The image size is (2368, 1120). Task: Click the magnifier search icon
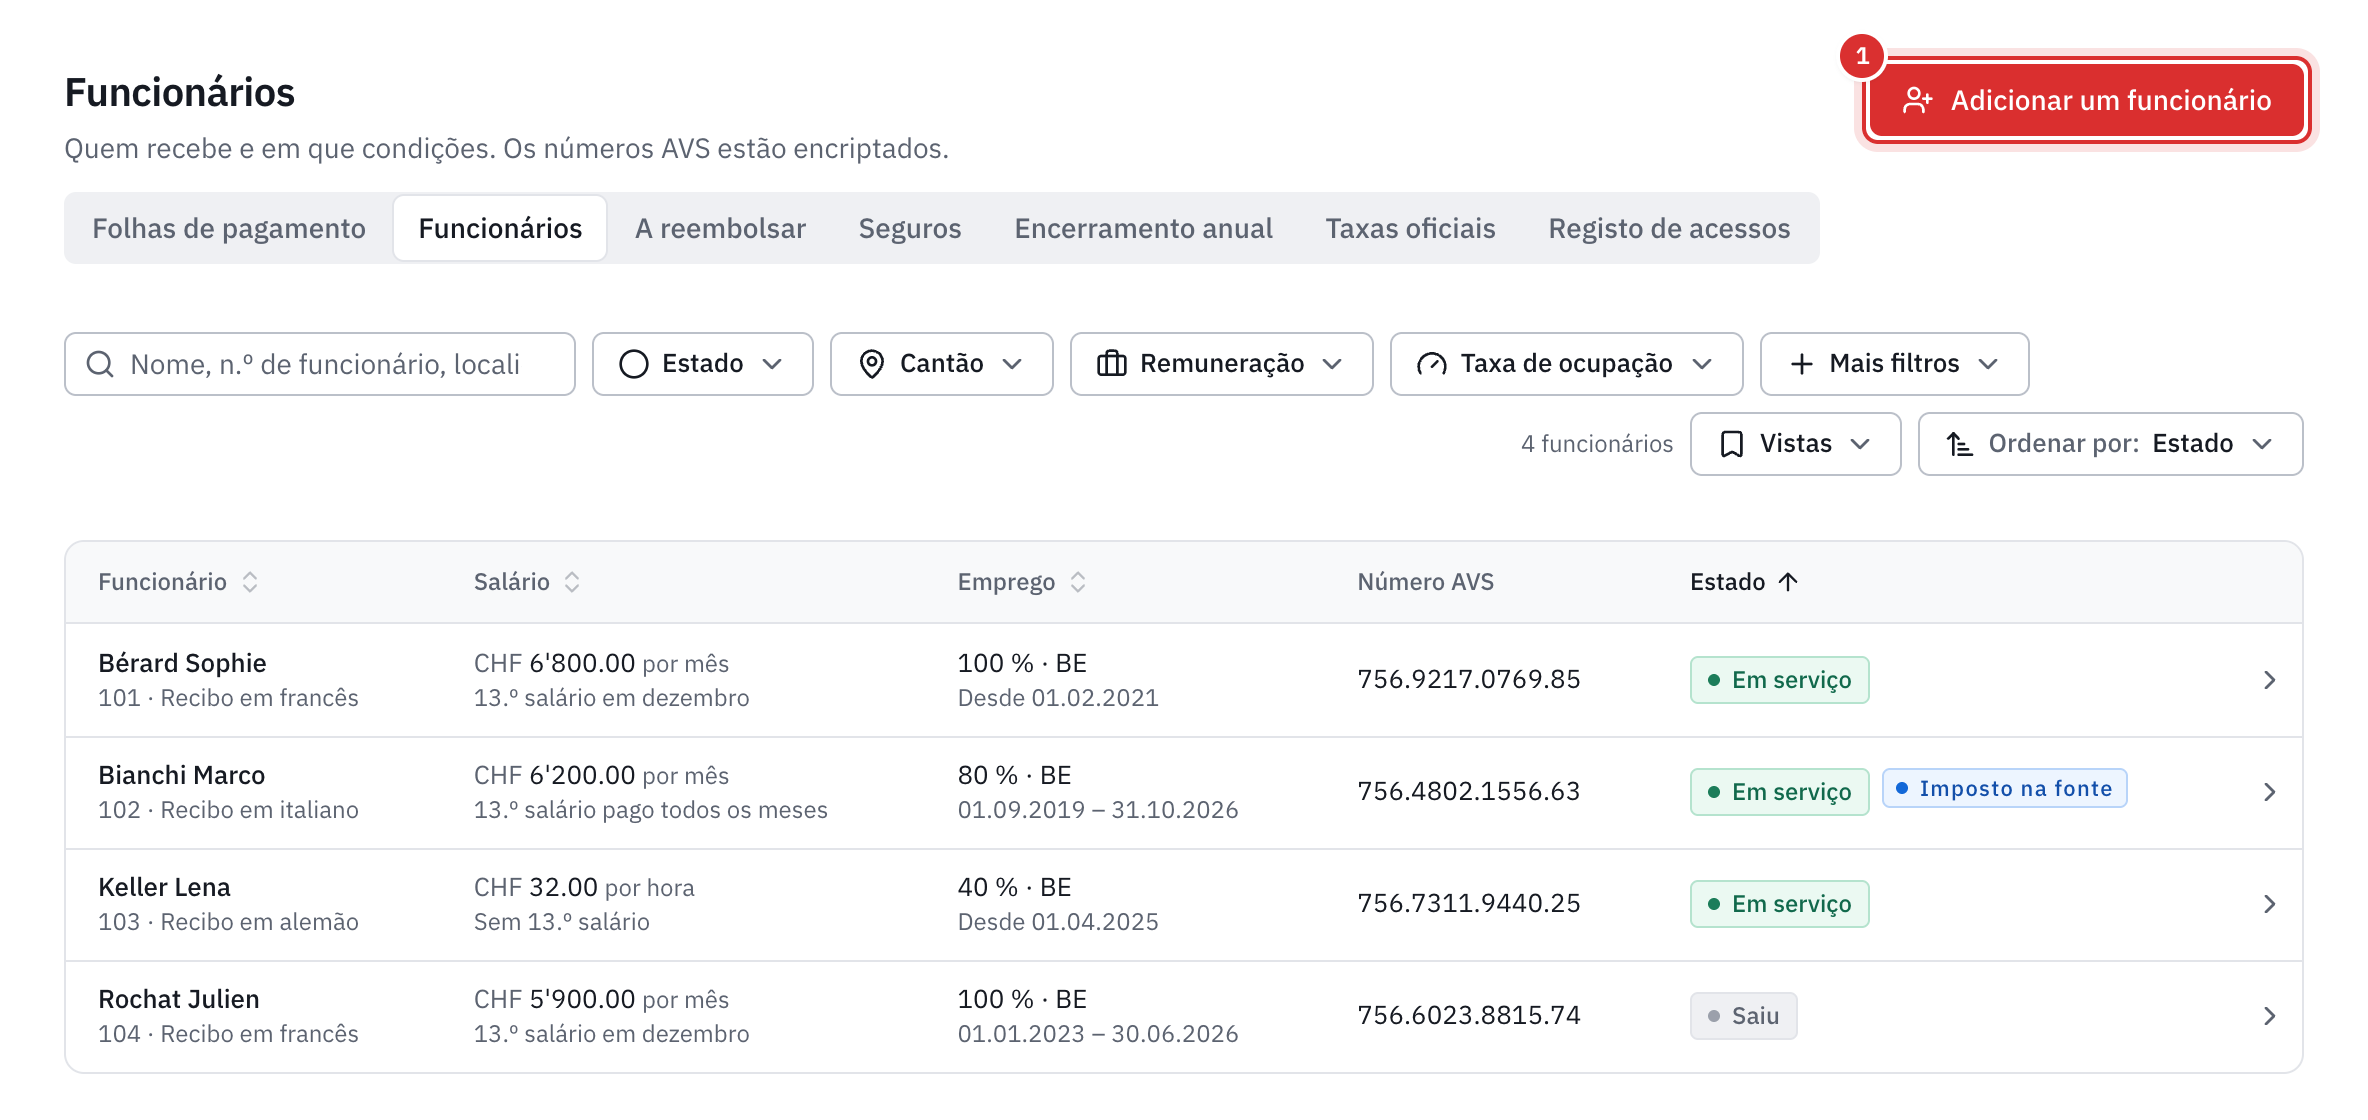point(100,364)
